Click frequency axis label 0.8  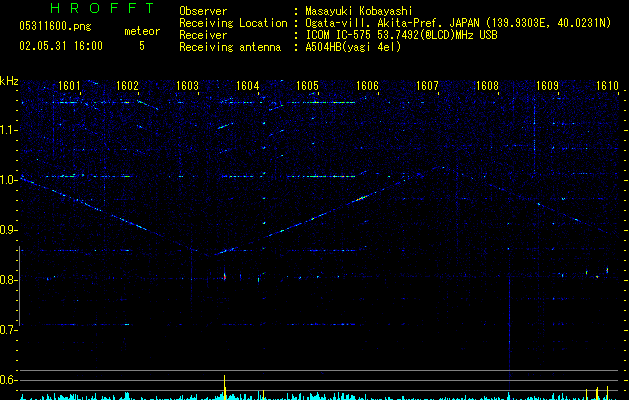pos(8,280)
